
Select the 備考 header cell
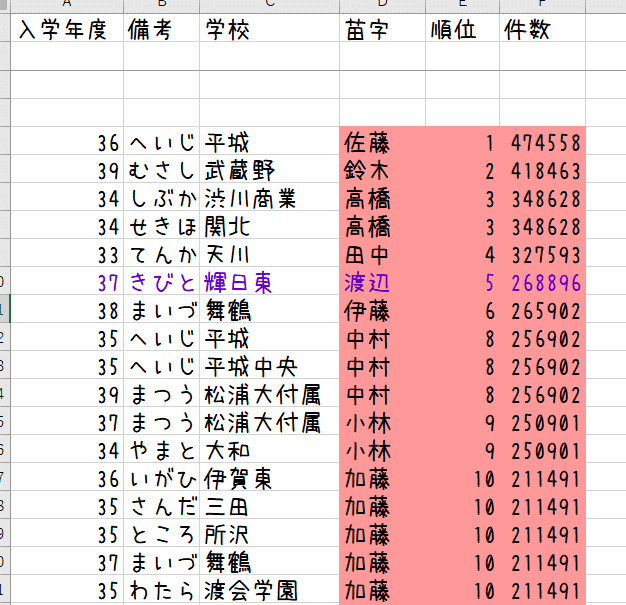(x=161, y=28)
